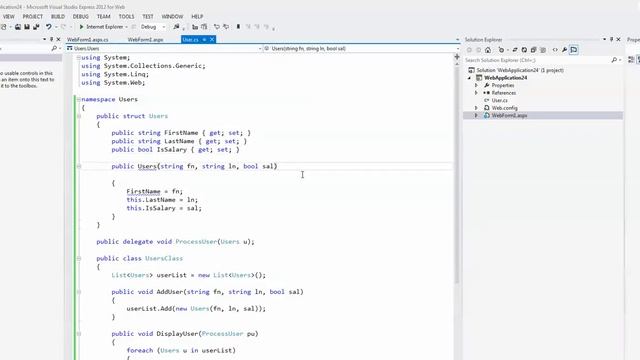Screen dimensions: 640x360
Task: Open the DEBUG menu
Action: pyautogui.click(x=81, y=16)
